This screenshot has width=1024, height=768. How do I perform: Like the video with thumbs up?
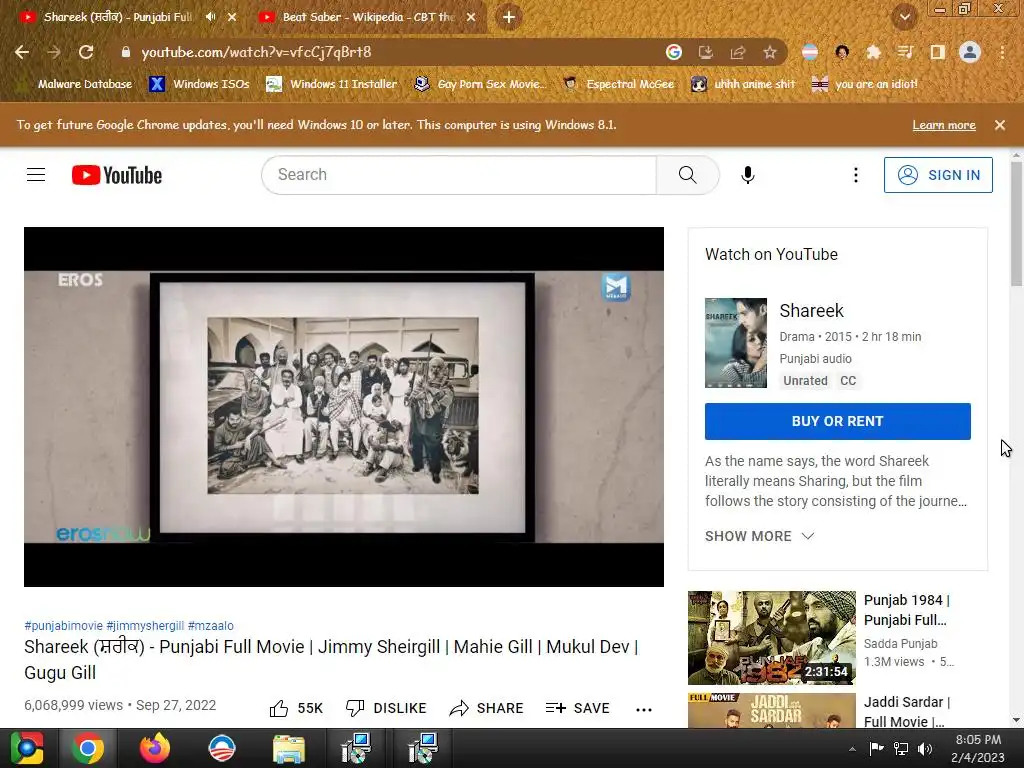296,708
